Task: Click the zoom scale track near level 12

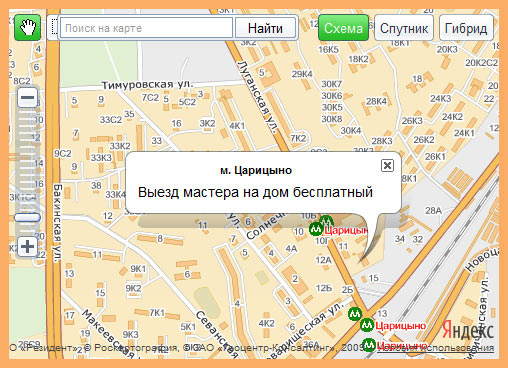Action: tap(27, 137)
